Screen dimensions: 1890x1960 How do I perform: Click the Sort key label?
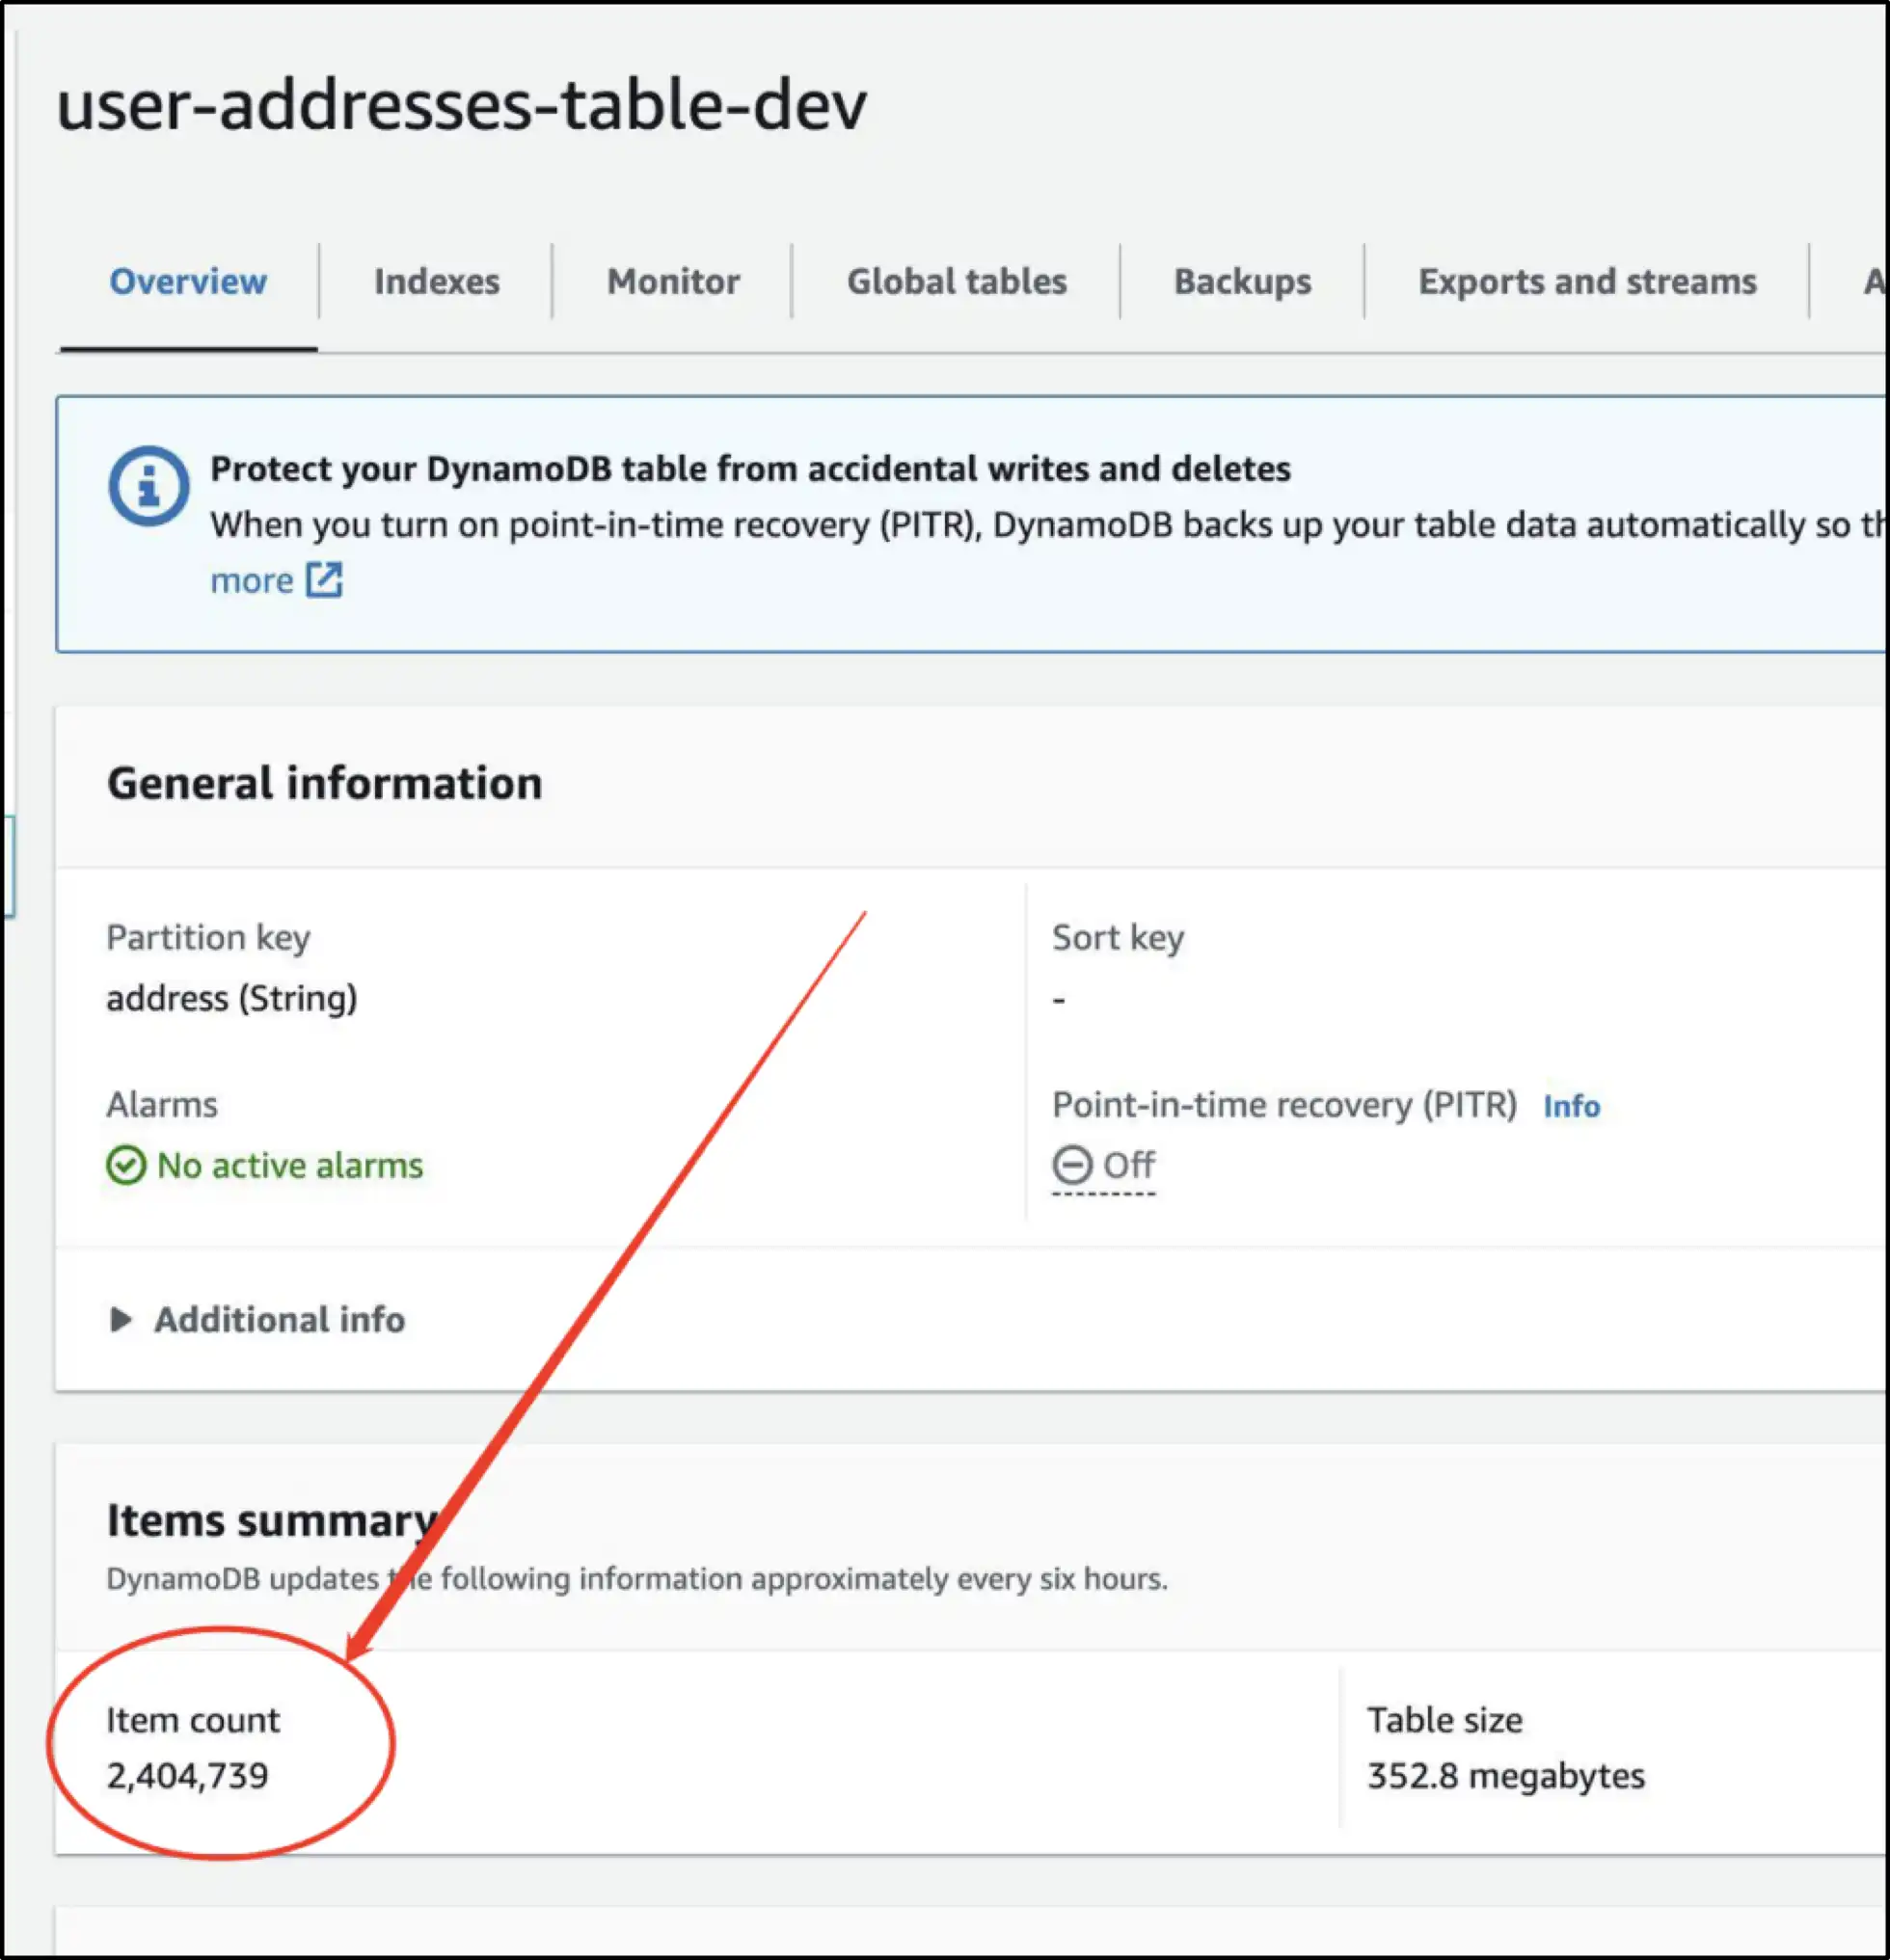point(1118,937)
